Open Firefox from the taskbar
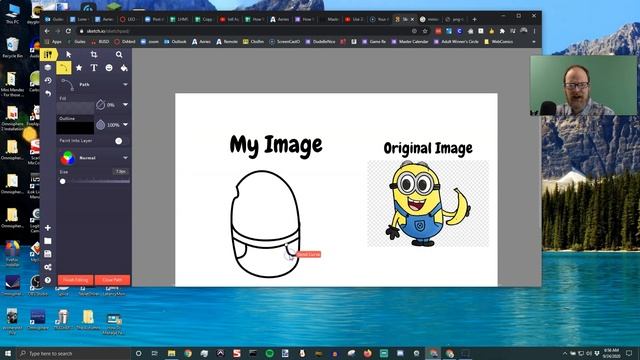 click(367, 353)
